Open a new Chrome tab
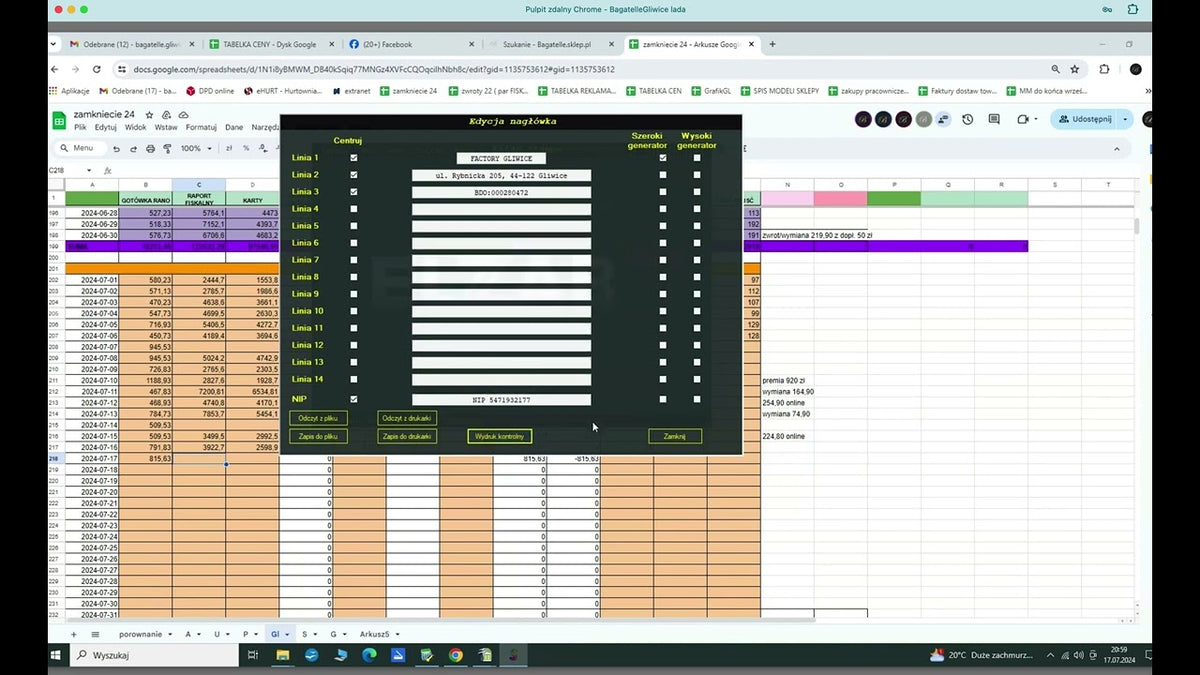 tap(772, 44)
